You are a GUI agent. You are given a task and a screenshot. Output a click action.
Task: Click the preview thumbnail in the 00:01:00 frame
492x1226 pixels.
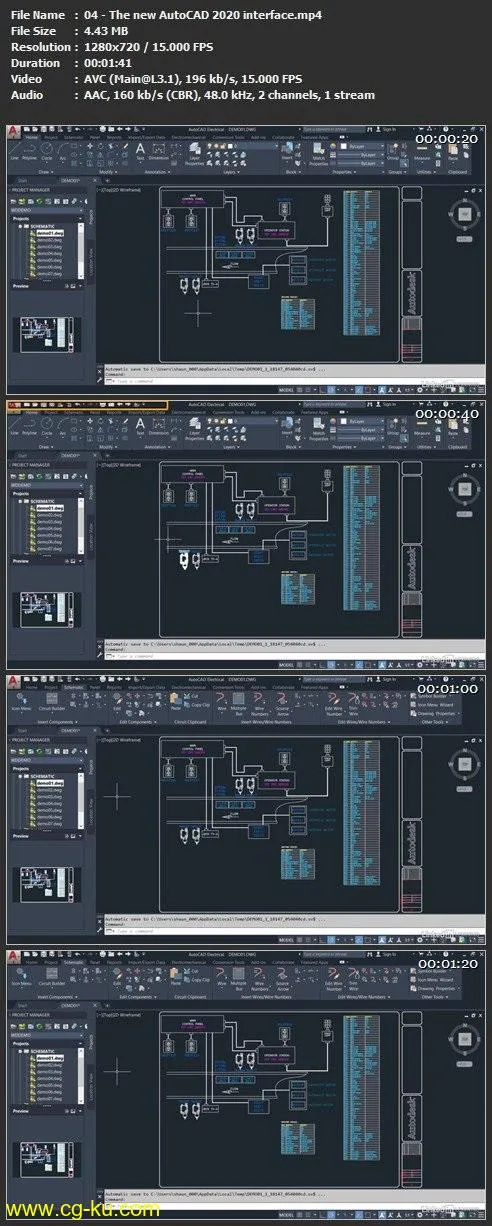tap(45, 884)
